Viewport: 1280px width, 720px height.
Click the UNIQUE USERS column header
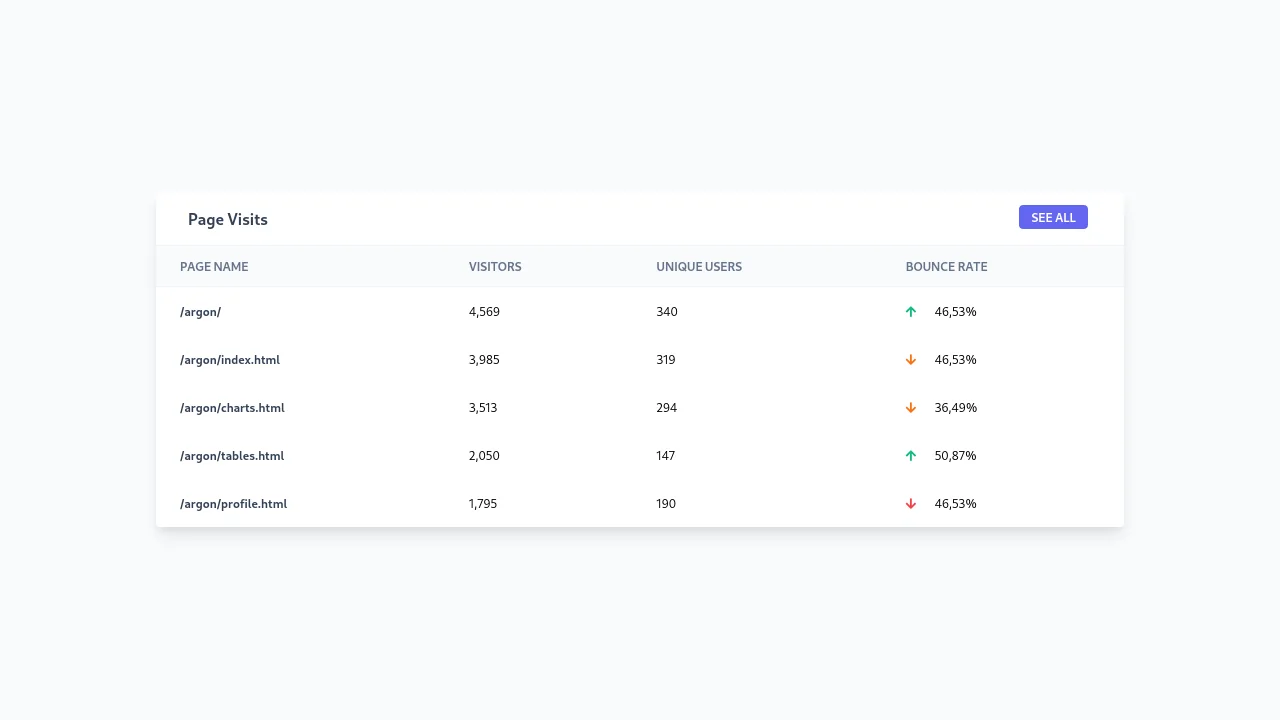point(699,267)
